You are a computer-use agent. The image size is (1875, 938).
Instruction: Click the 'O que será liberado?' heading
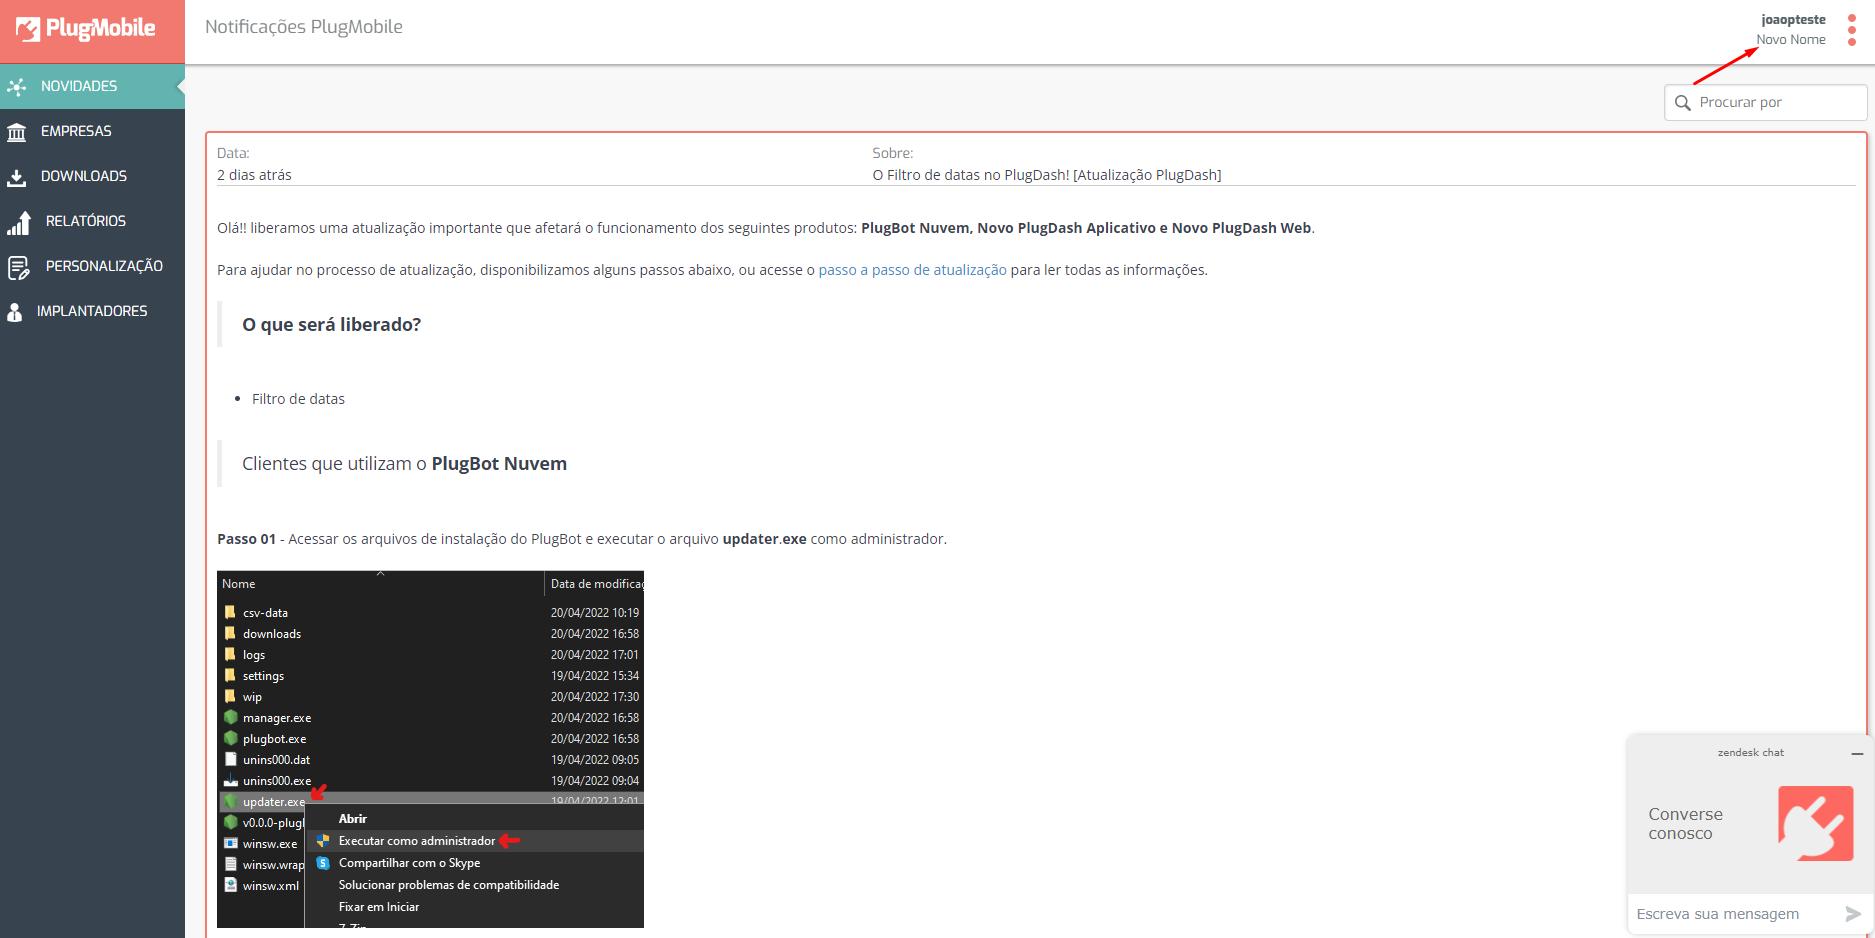(331, 325)
